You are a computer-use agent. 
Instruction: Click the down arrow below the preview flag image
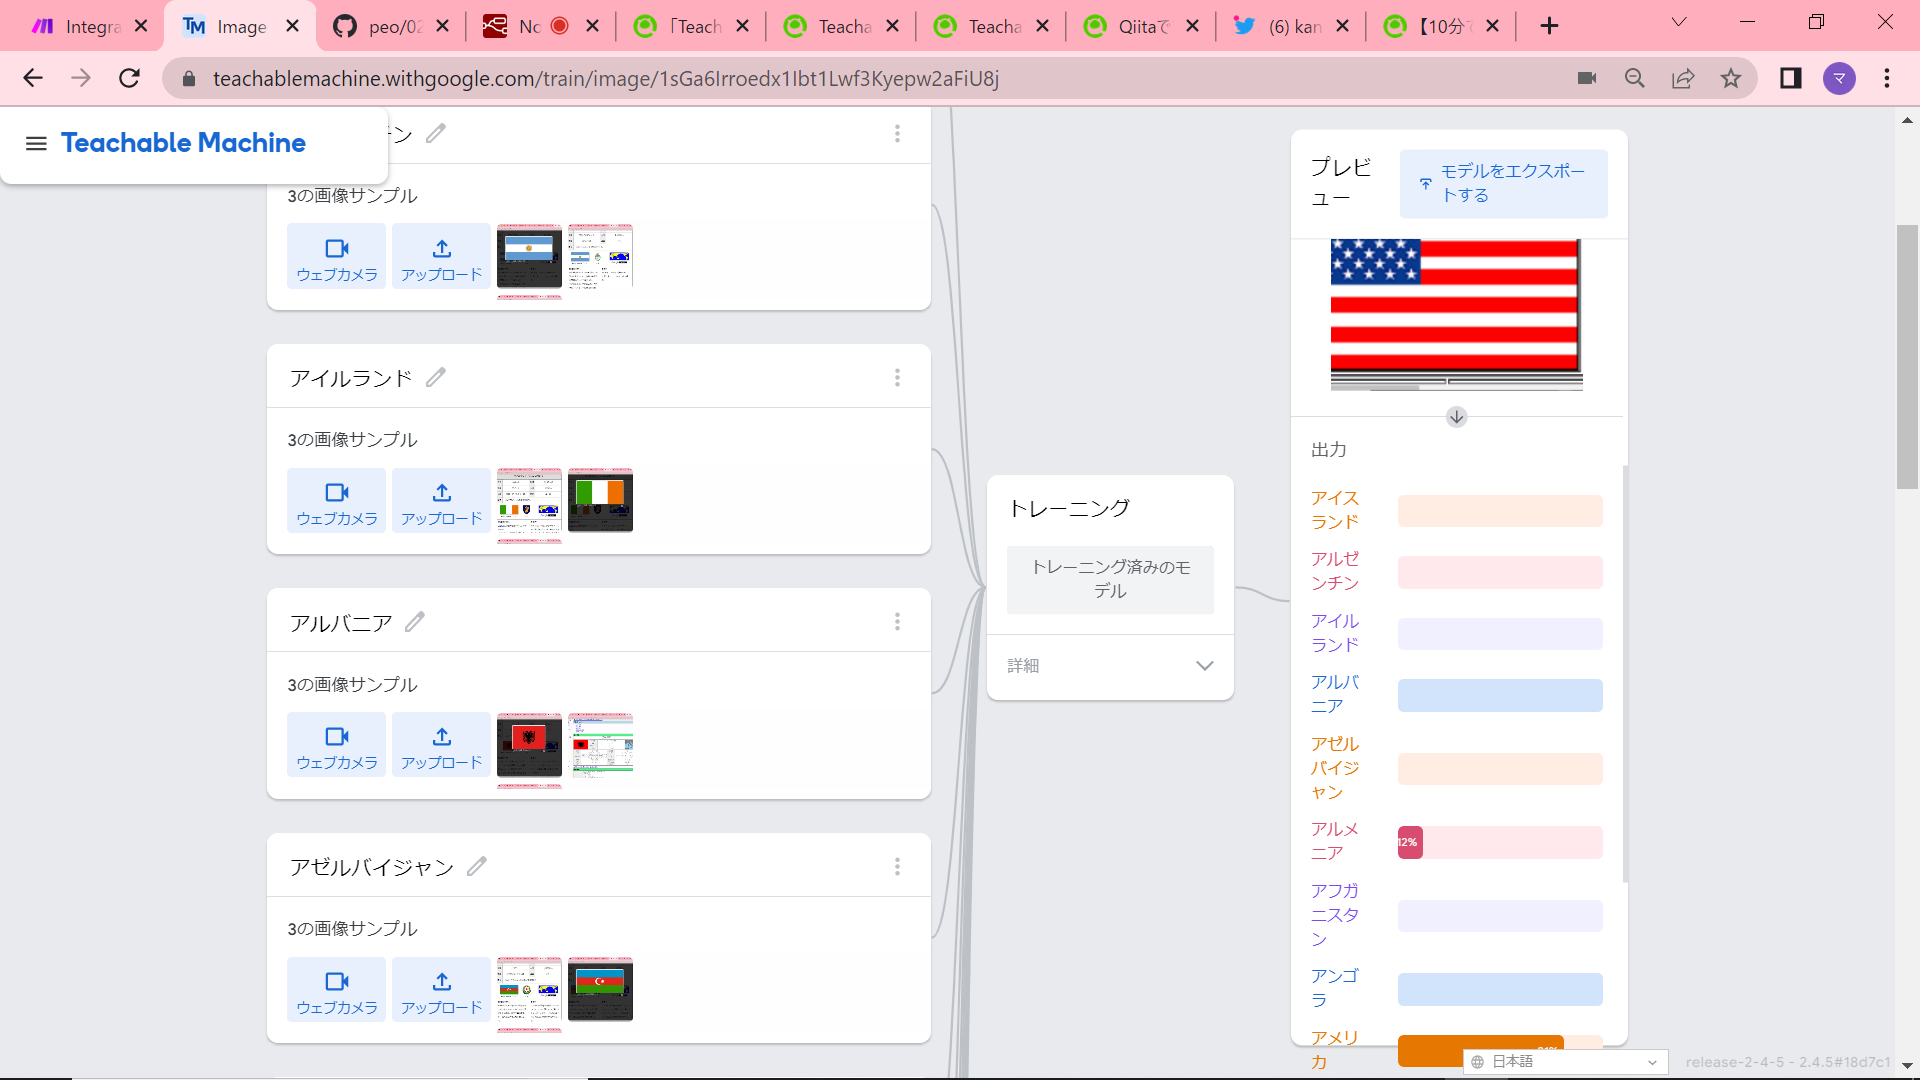coord(1456,417)
